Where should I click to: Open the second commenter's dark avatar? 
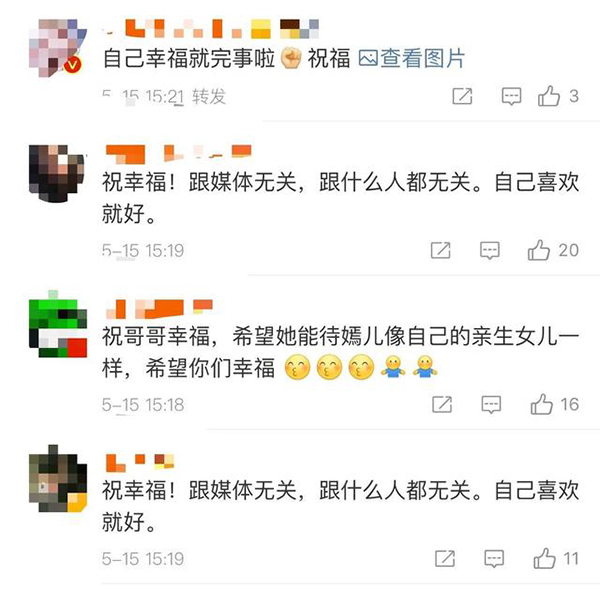pos(57,173)
